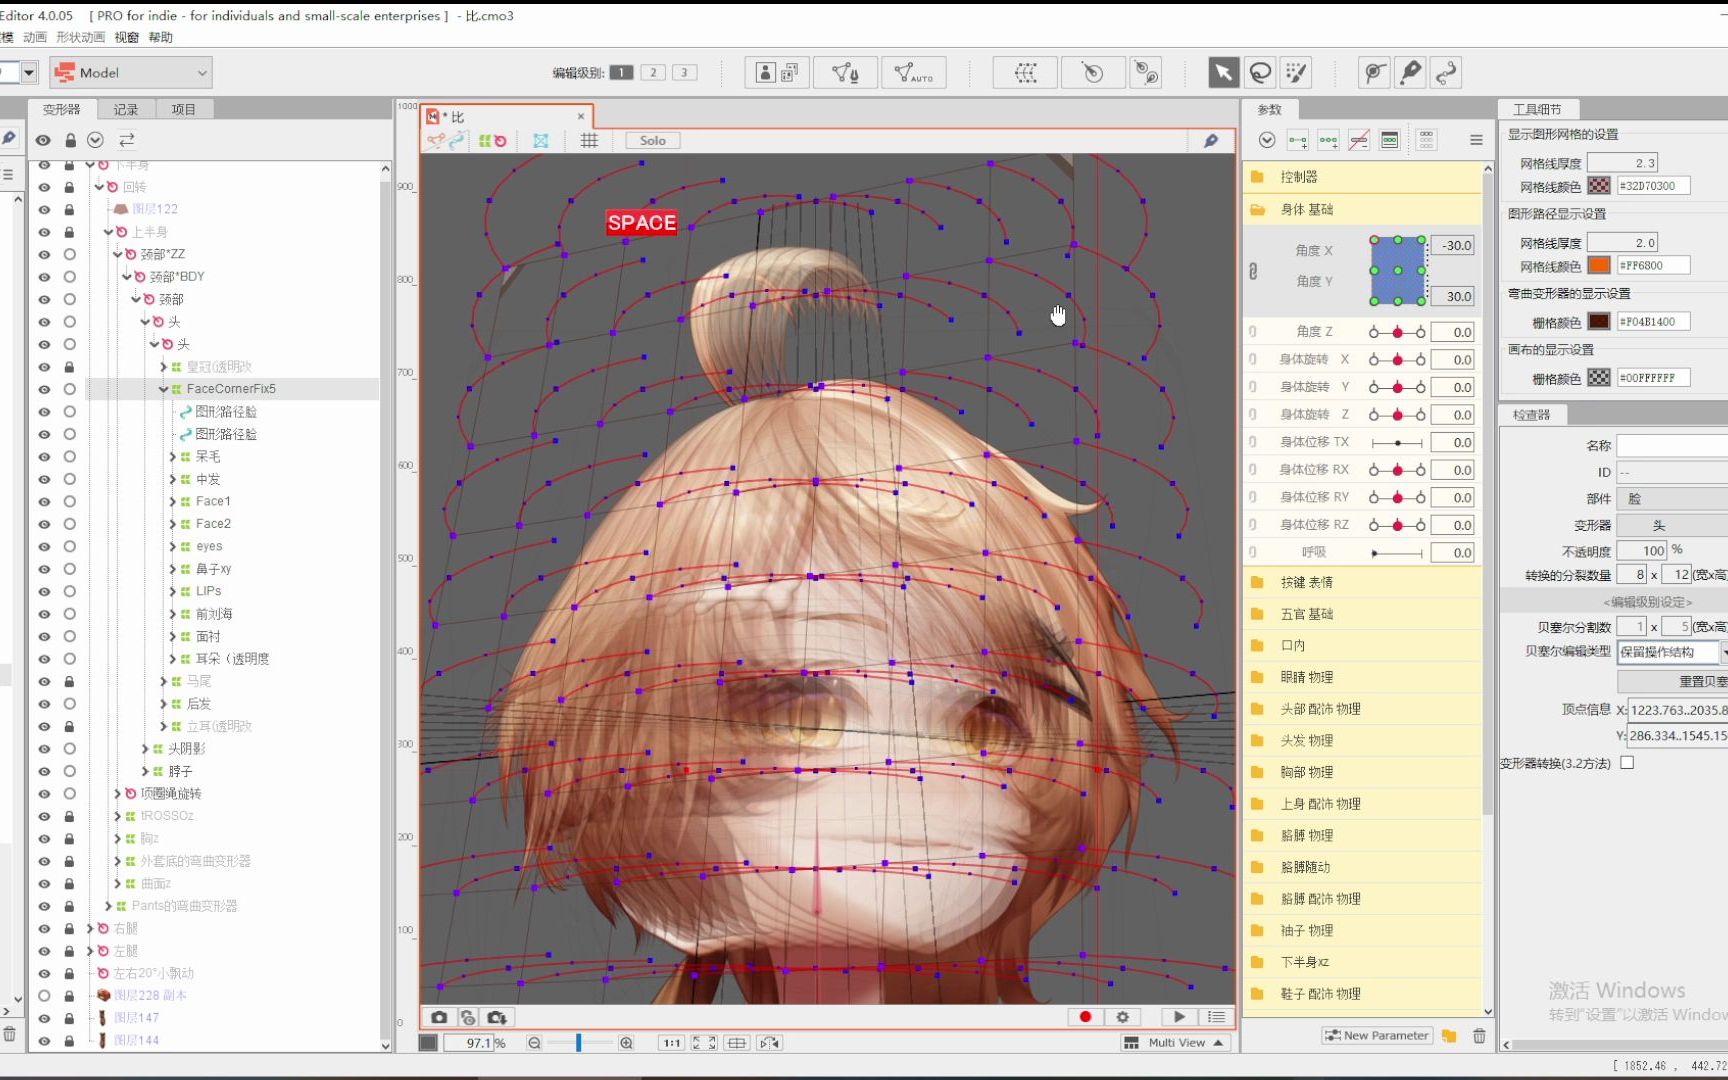Image resolution: width=1728 pixels, height=1080 pixels.
Task: Switch to the 记录 tab
Action: coord(126,109)
